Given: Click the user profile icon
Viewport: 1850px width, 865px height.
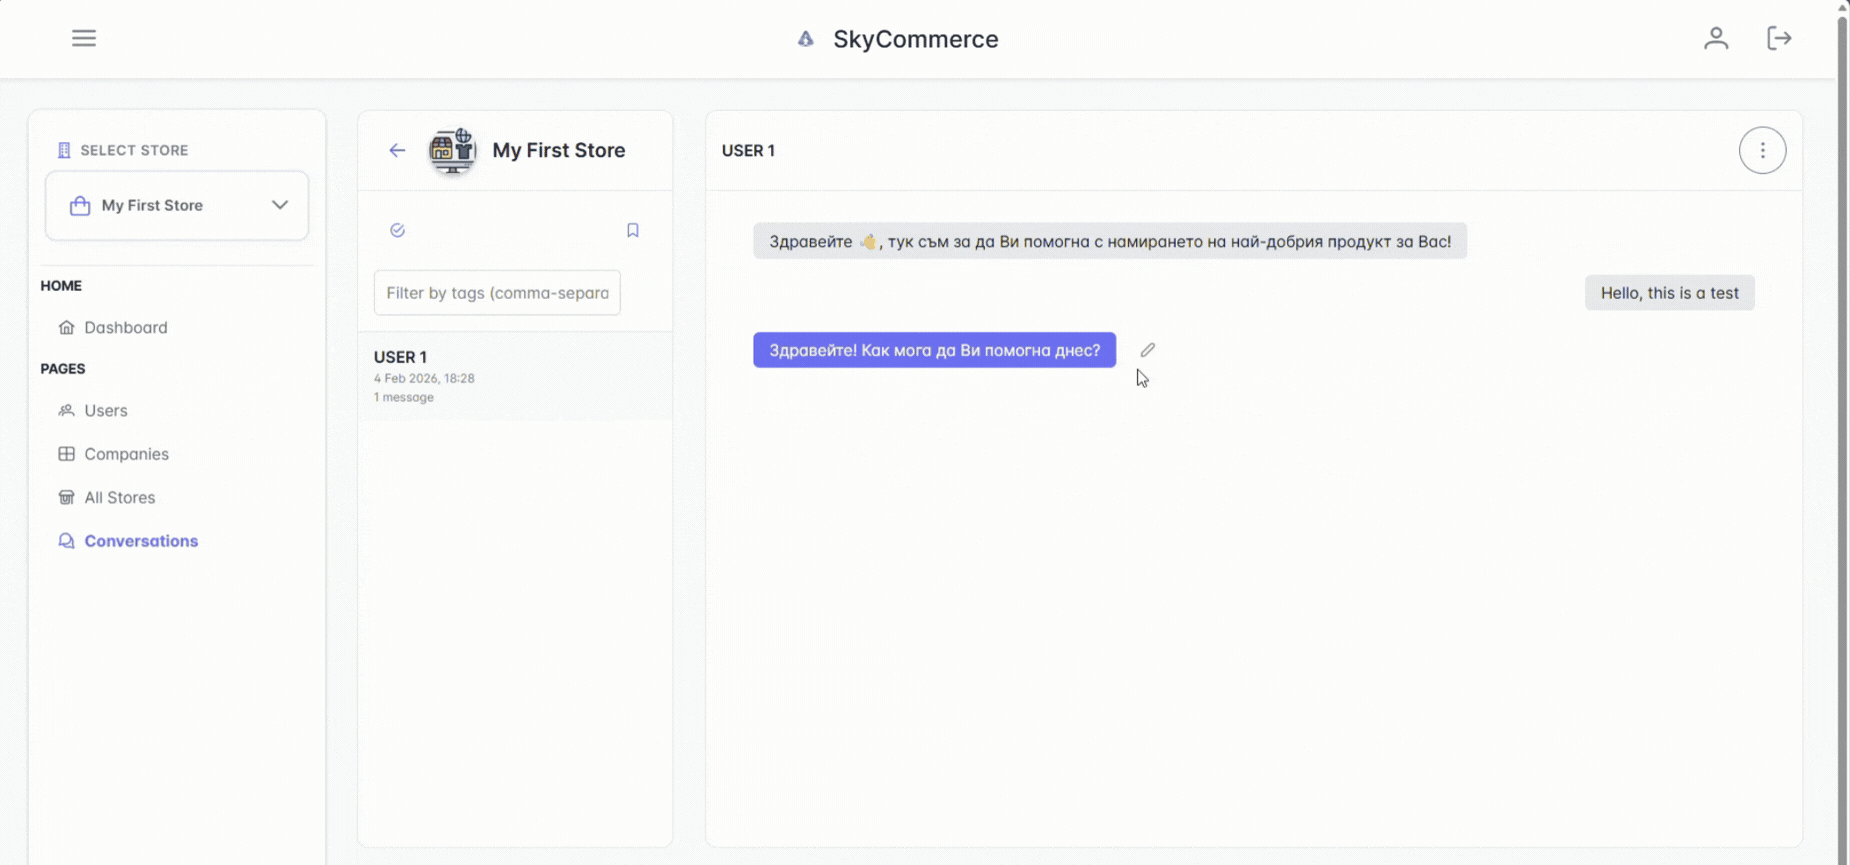Looking at the screenshot, I should point(1716,38).
